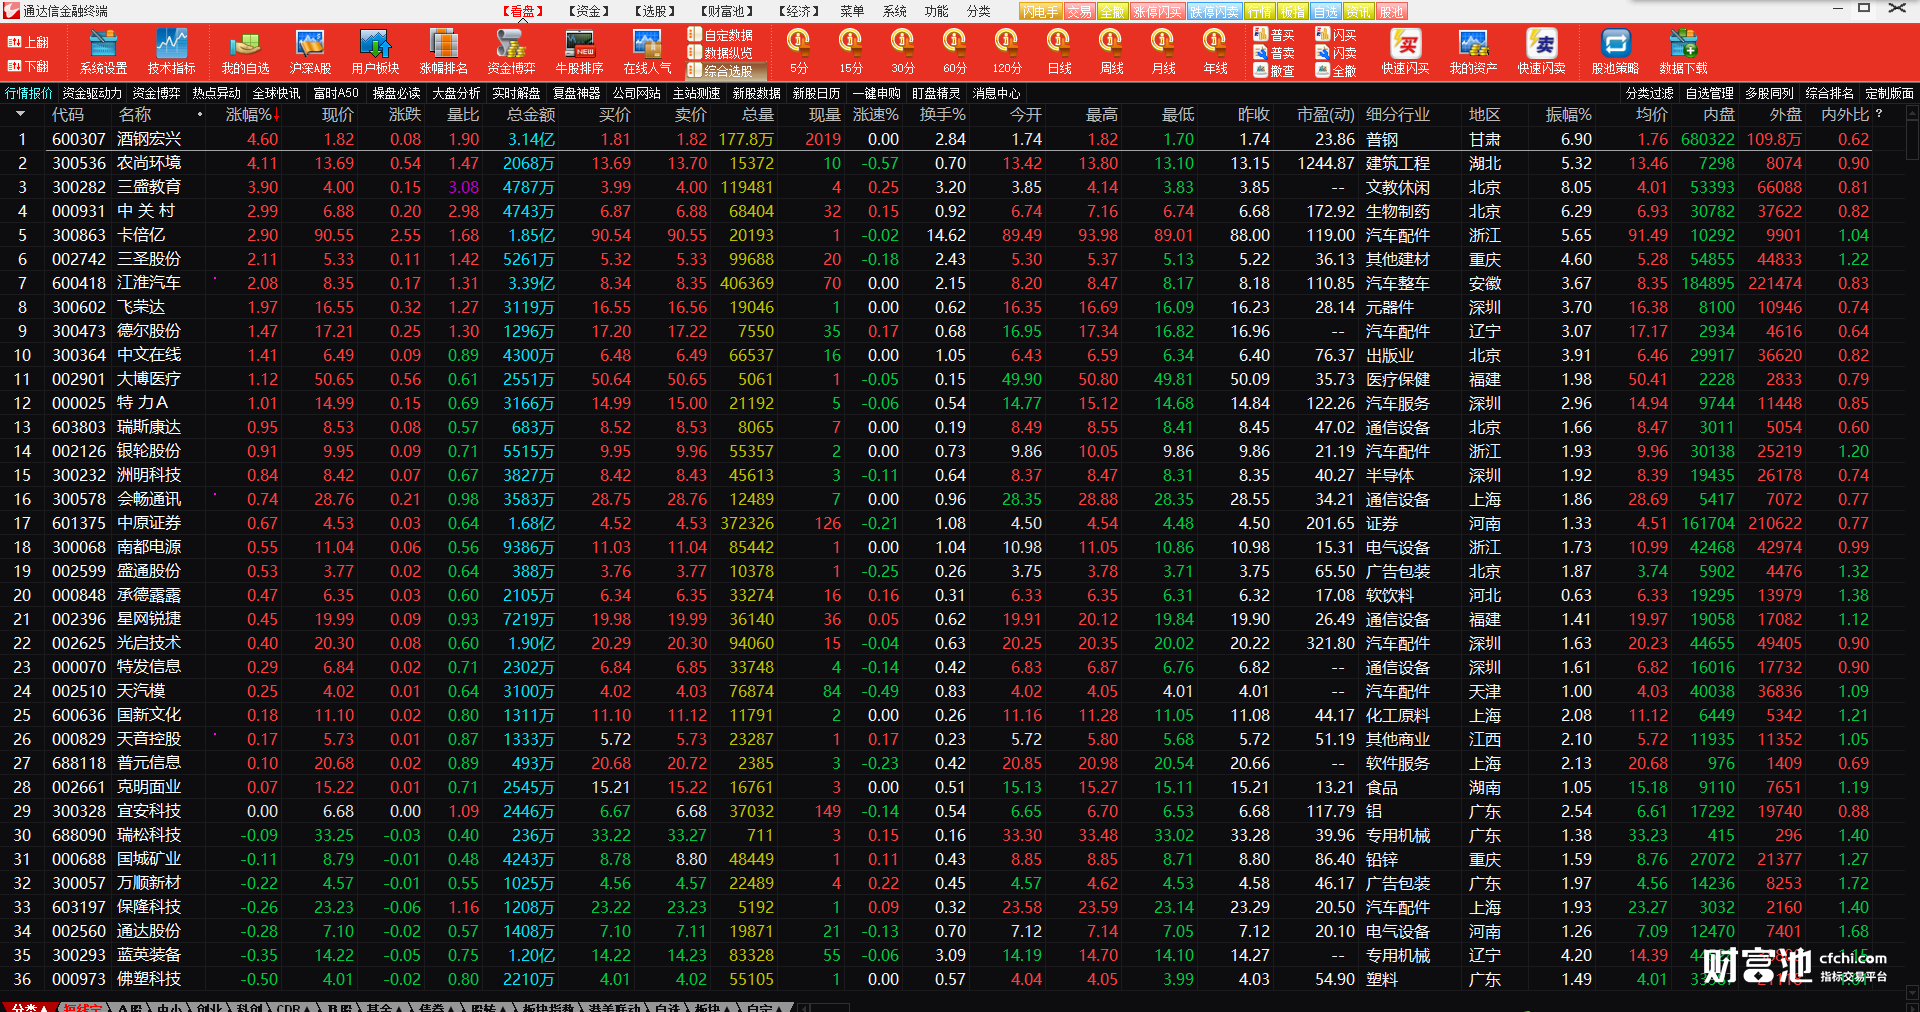Click the 闪电手 quick button

[1041, 12]
